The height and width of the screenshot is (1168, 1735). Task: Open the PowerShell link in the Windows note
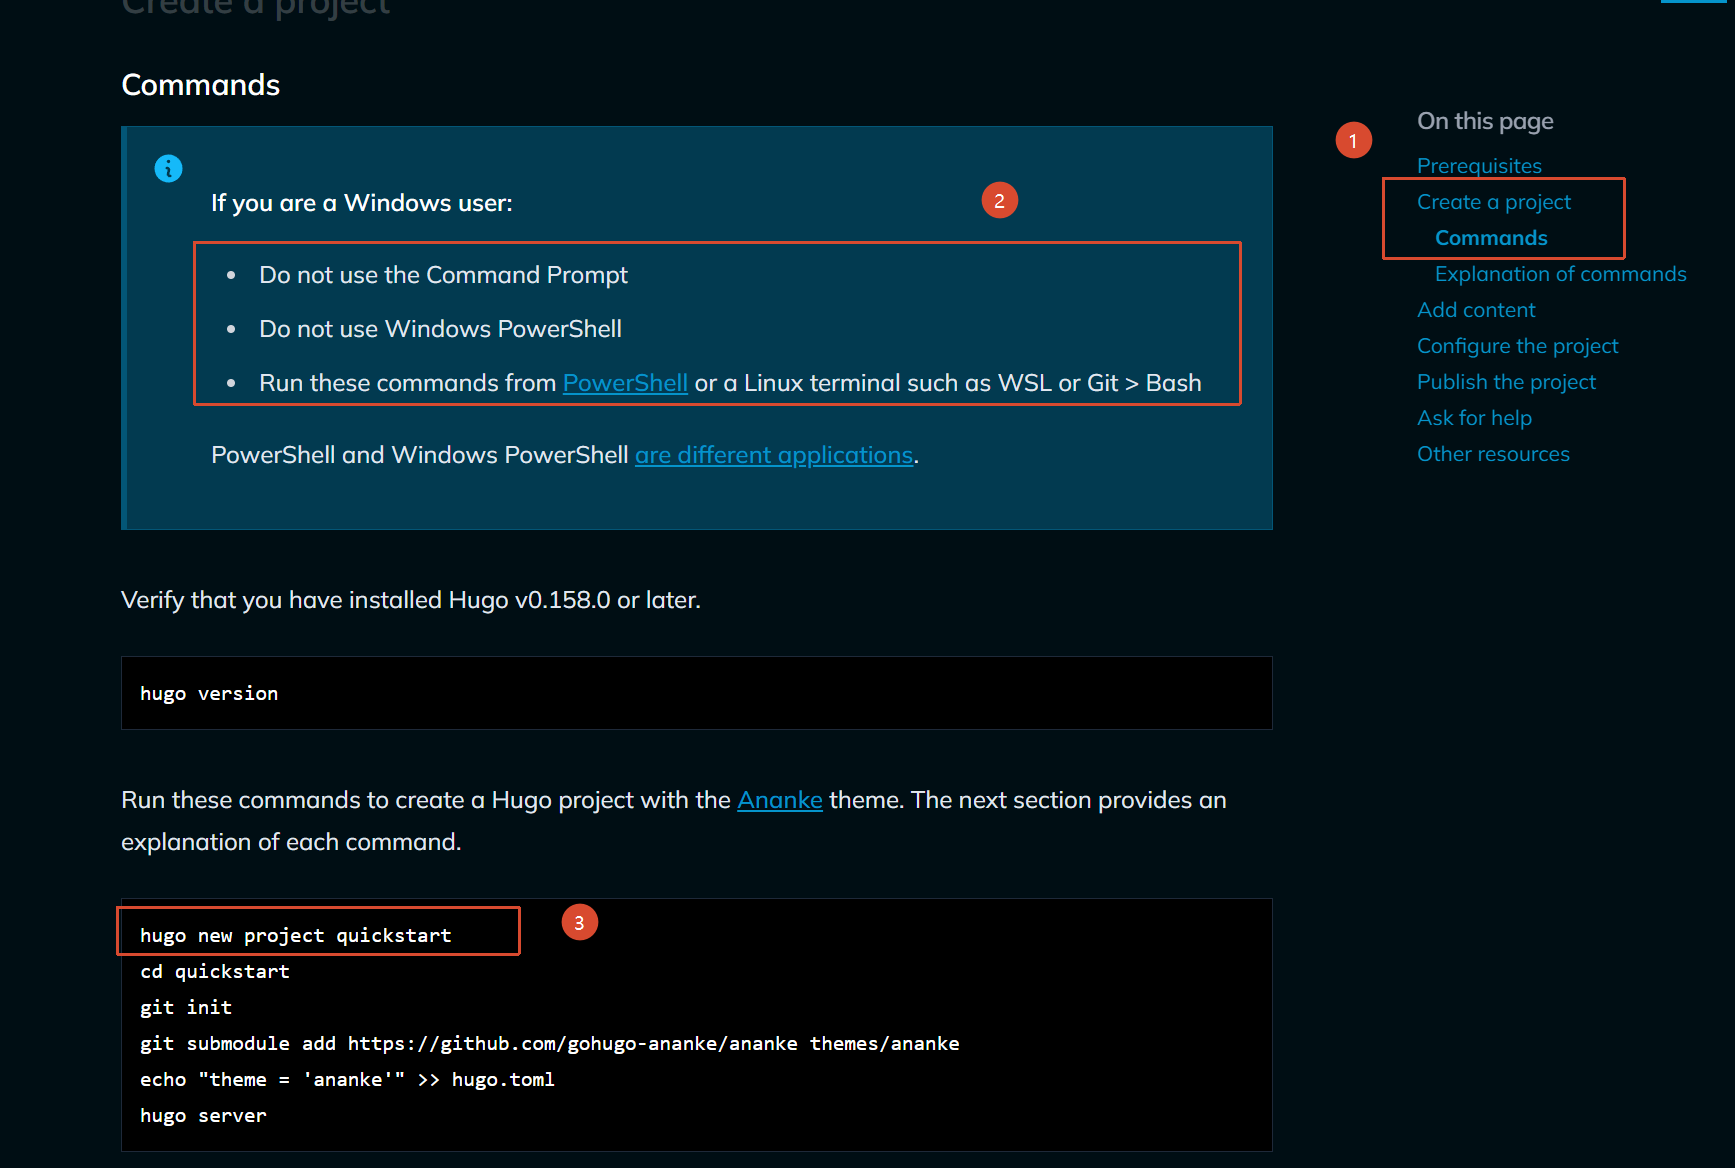point(625,383)
